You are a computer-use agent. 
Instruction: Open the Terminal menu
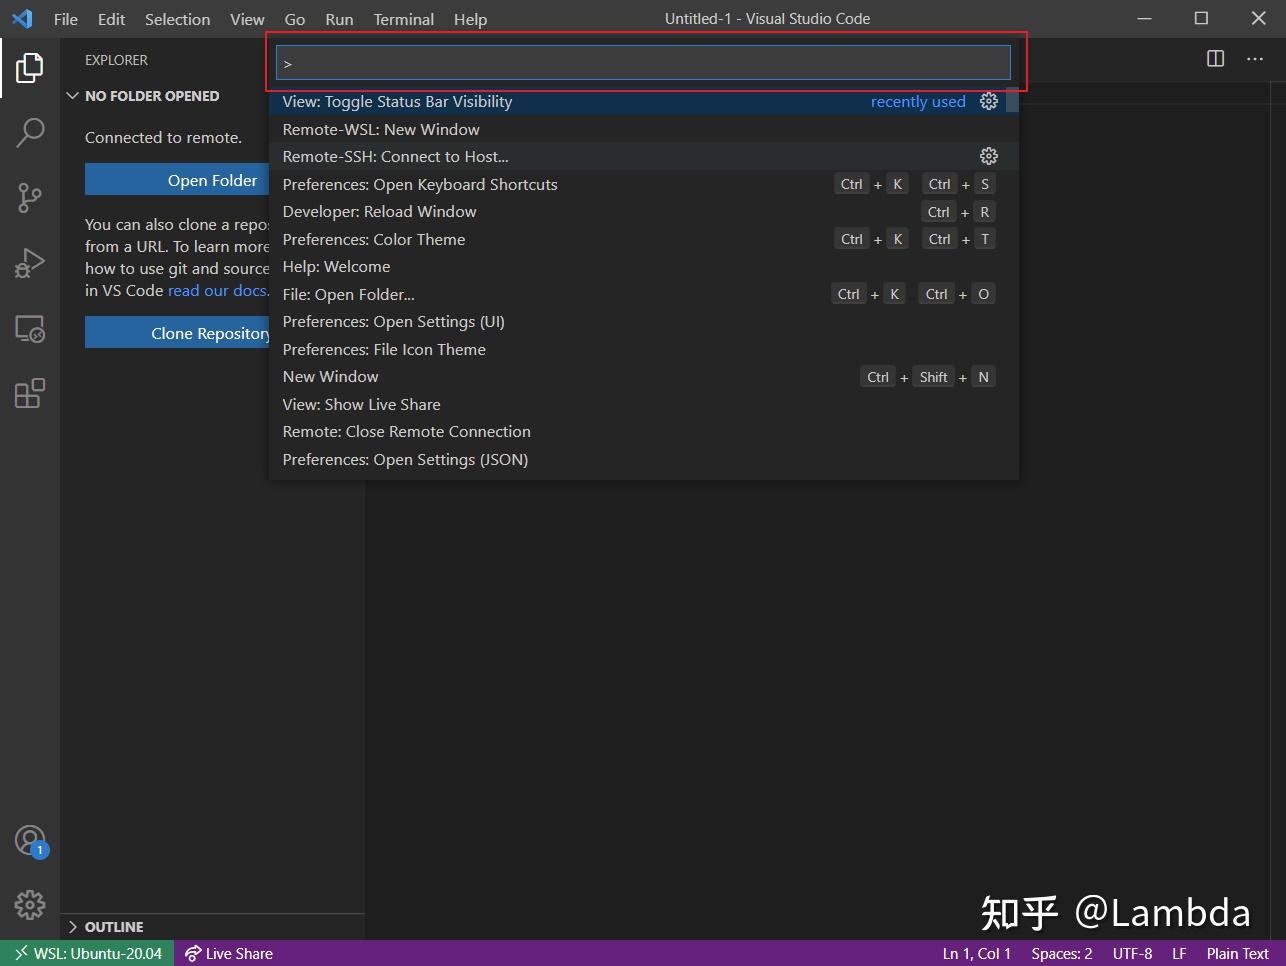[403, 18]
